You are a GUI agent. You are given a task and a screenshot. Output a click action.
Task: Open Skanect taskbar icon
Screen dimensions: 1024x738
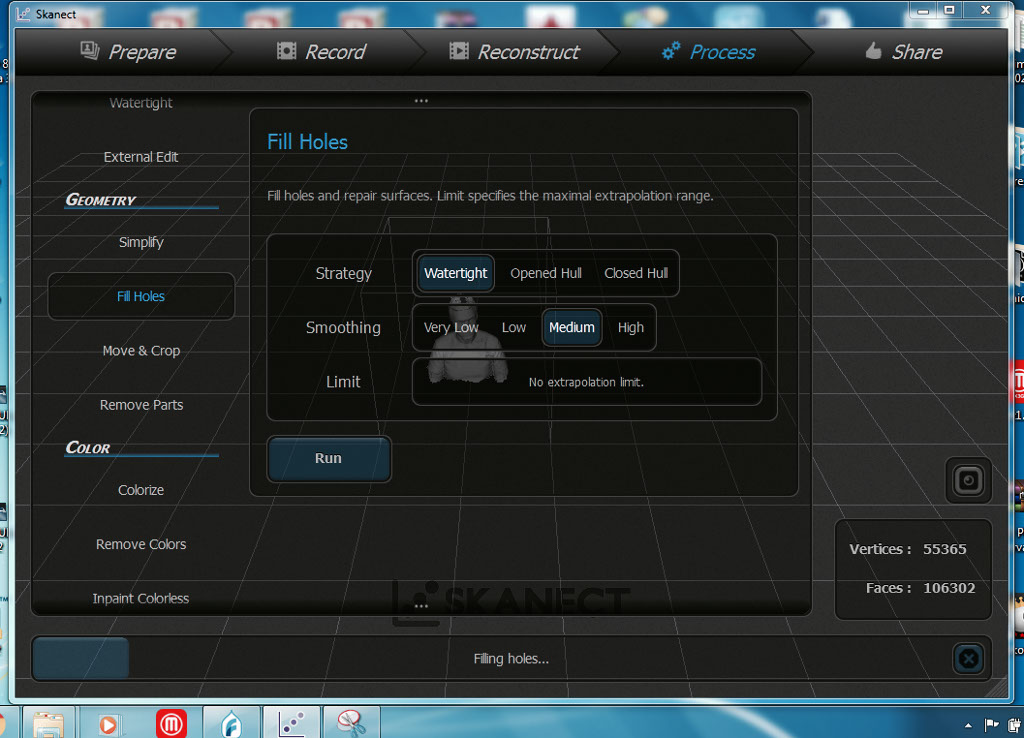(292, 723)
